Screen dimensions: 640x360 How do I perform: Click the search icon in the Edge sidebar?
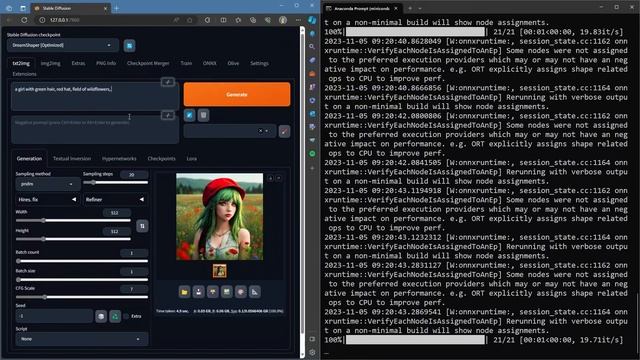312,47
